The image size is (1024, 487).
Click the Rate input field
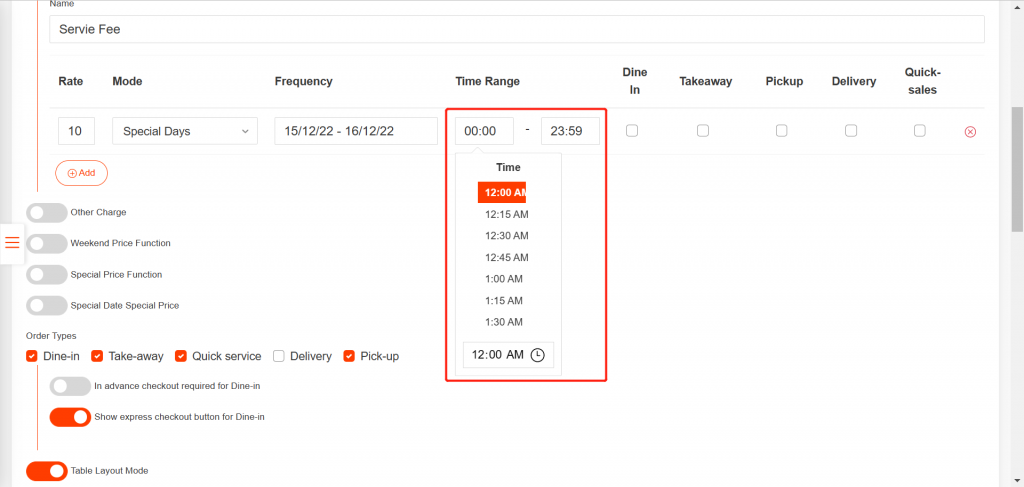pyautogui.click(x=76, y=131)
